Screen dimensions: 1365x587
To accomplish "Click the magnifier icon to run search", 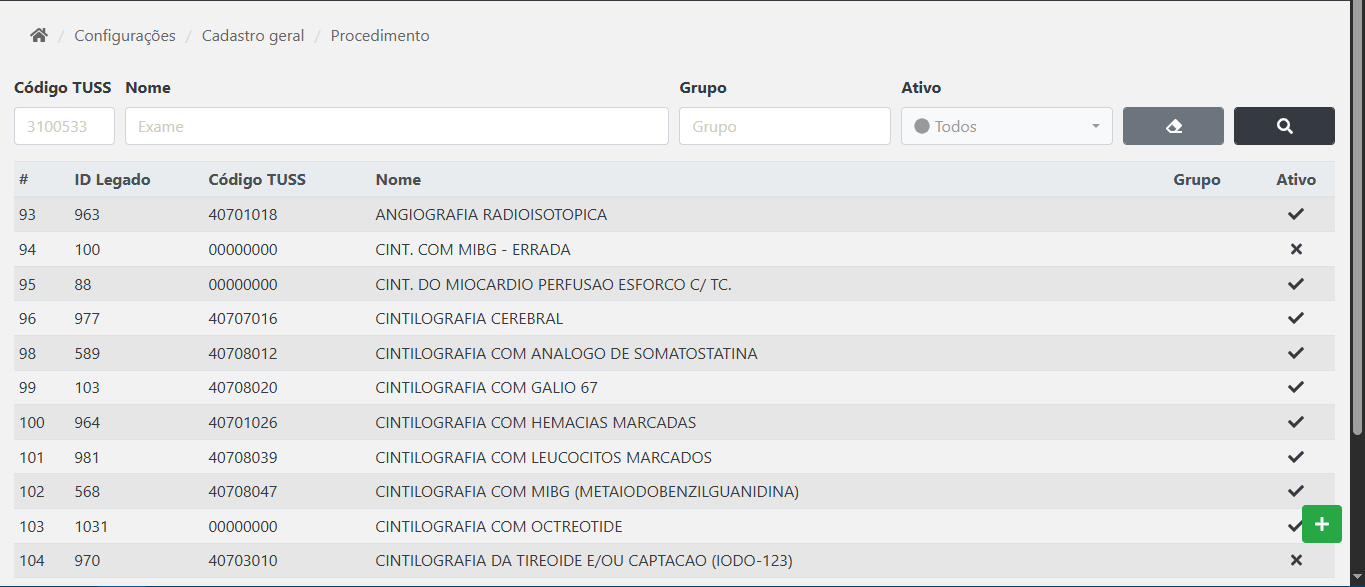I will (1284, 125).
